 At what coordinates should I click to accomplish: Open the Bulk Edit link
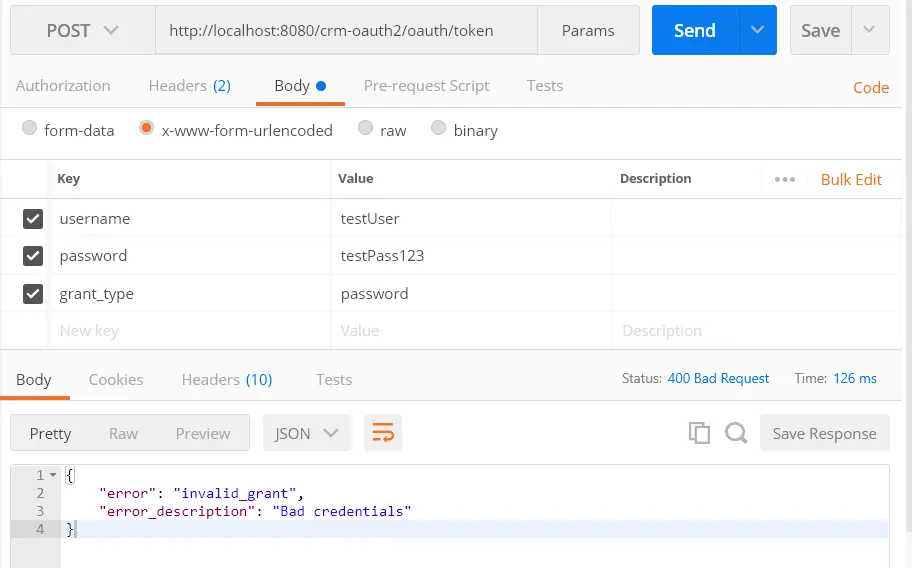coord(852,180)
